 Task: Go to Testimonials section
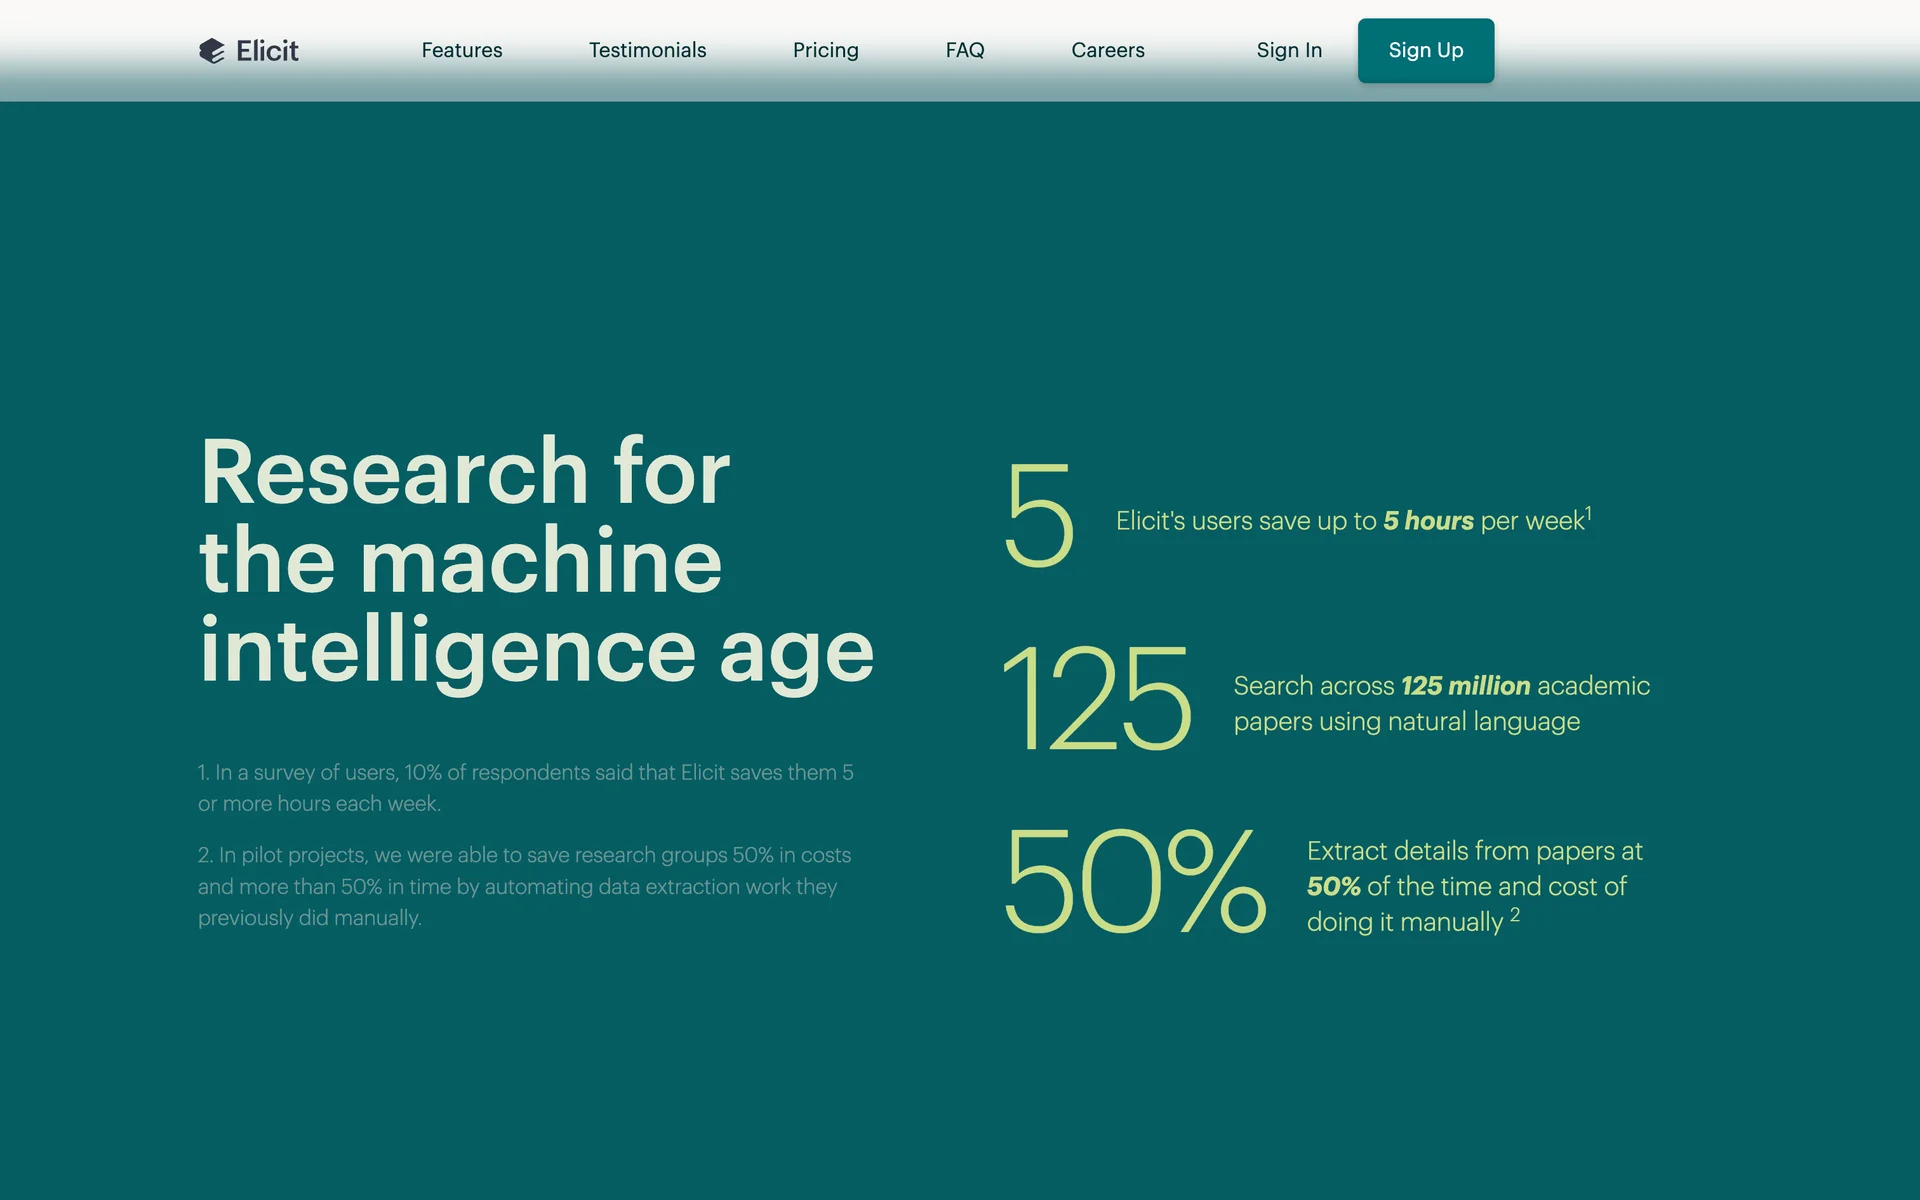[647, 50]
